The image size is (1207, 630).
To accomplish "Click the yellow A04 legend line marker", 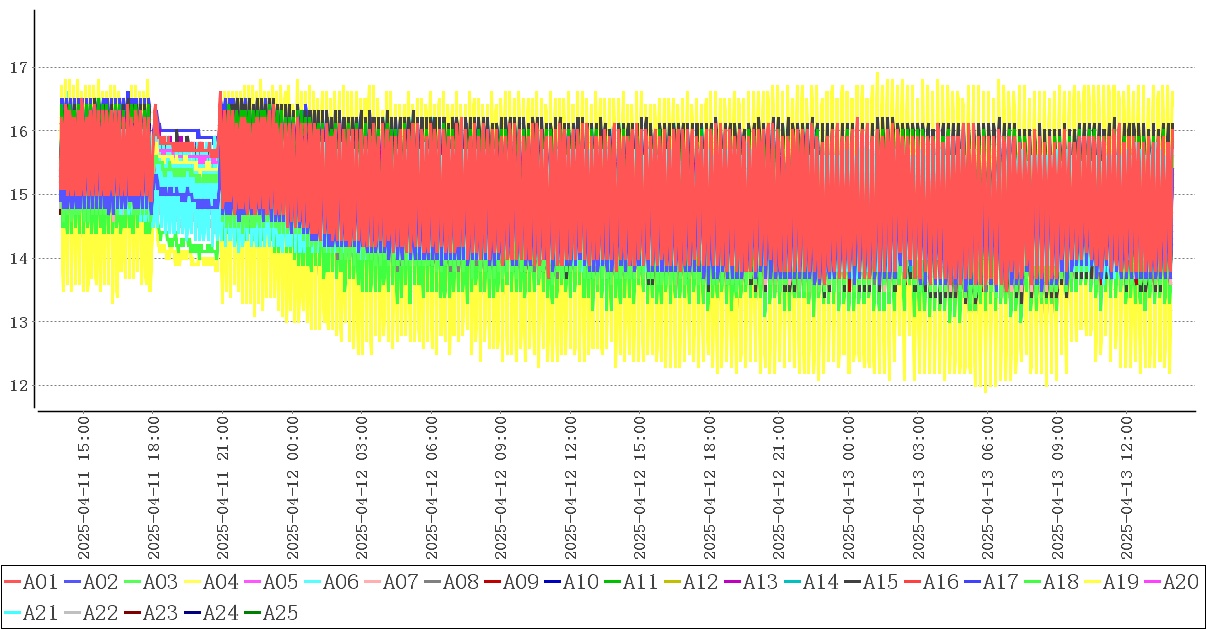I will coord(192,582).
